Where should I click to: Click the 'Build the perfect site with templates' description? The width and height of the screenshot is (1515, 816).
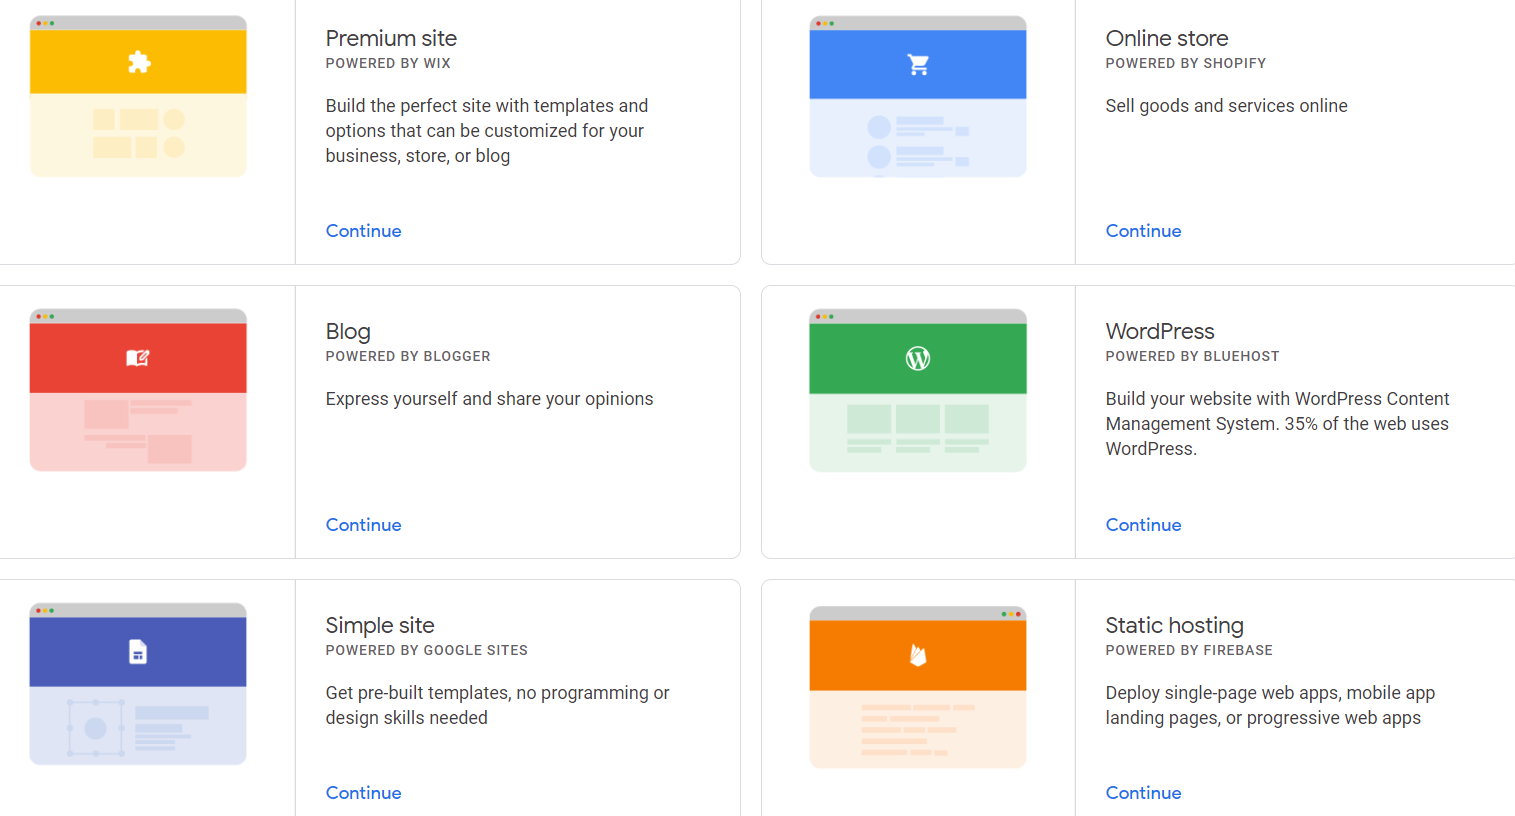487,131
